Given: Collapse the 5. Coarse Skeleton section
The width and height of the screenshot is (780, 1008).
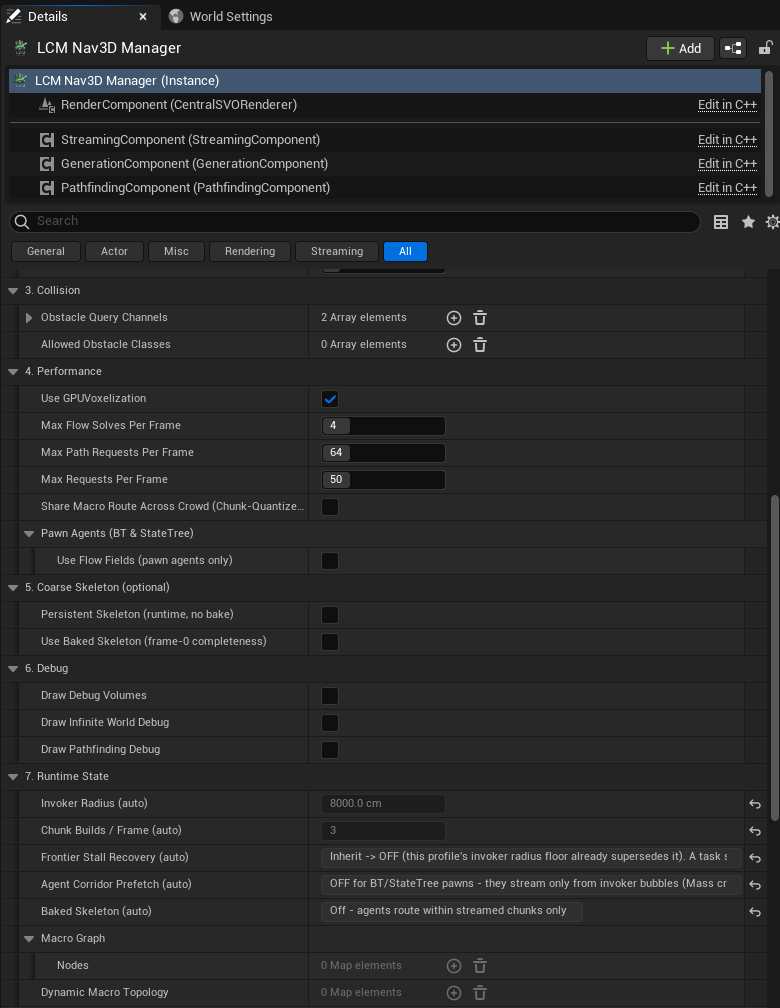Looking at the screenshot, I should point(13,588).
